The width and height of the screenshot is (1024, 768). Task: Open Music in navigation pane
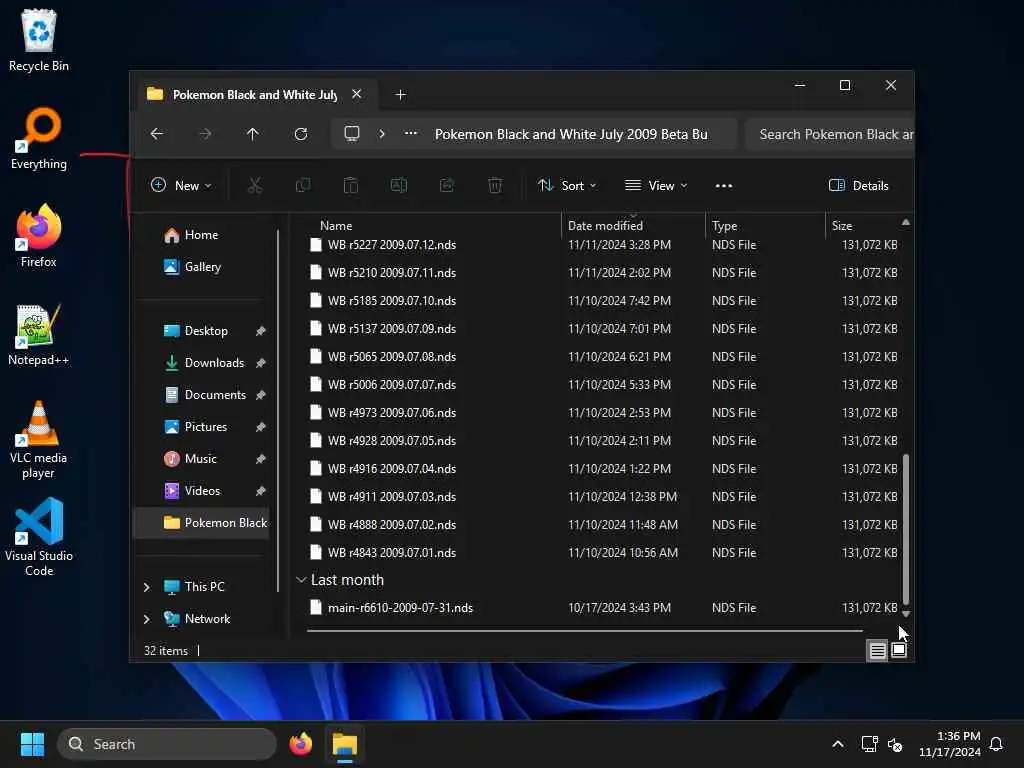(200, 458)
